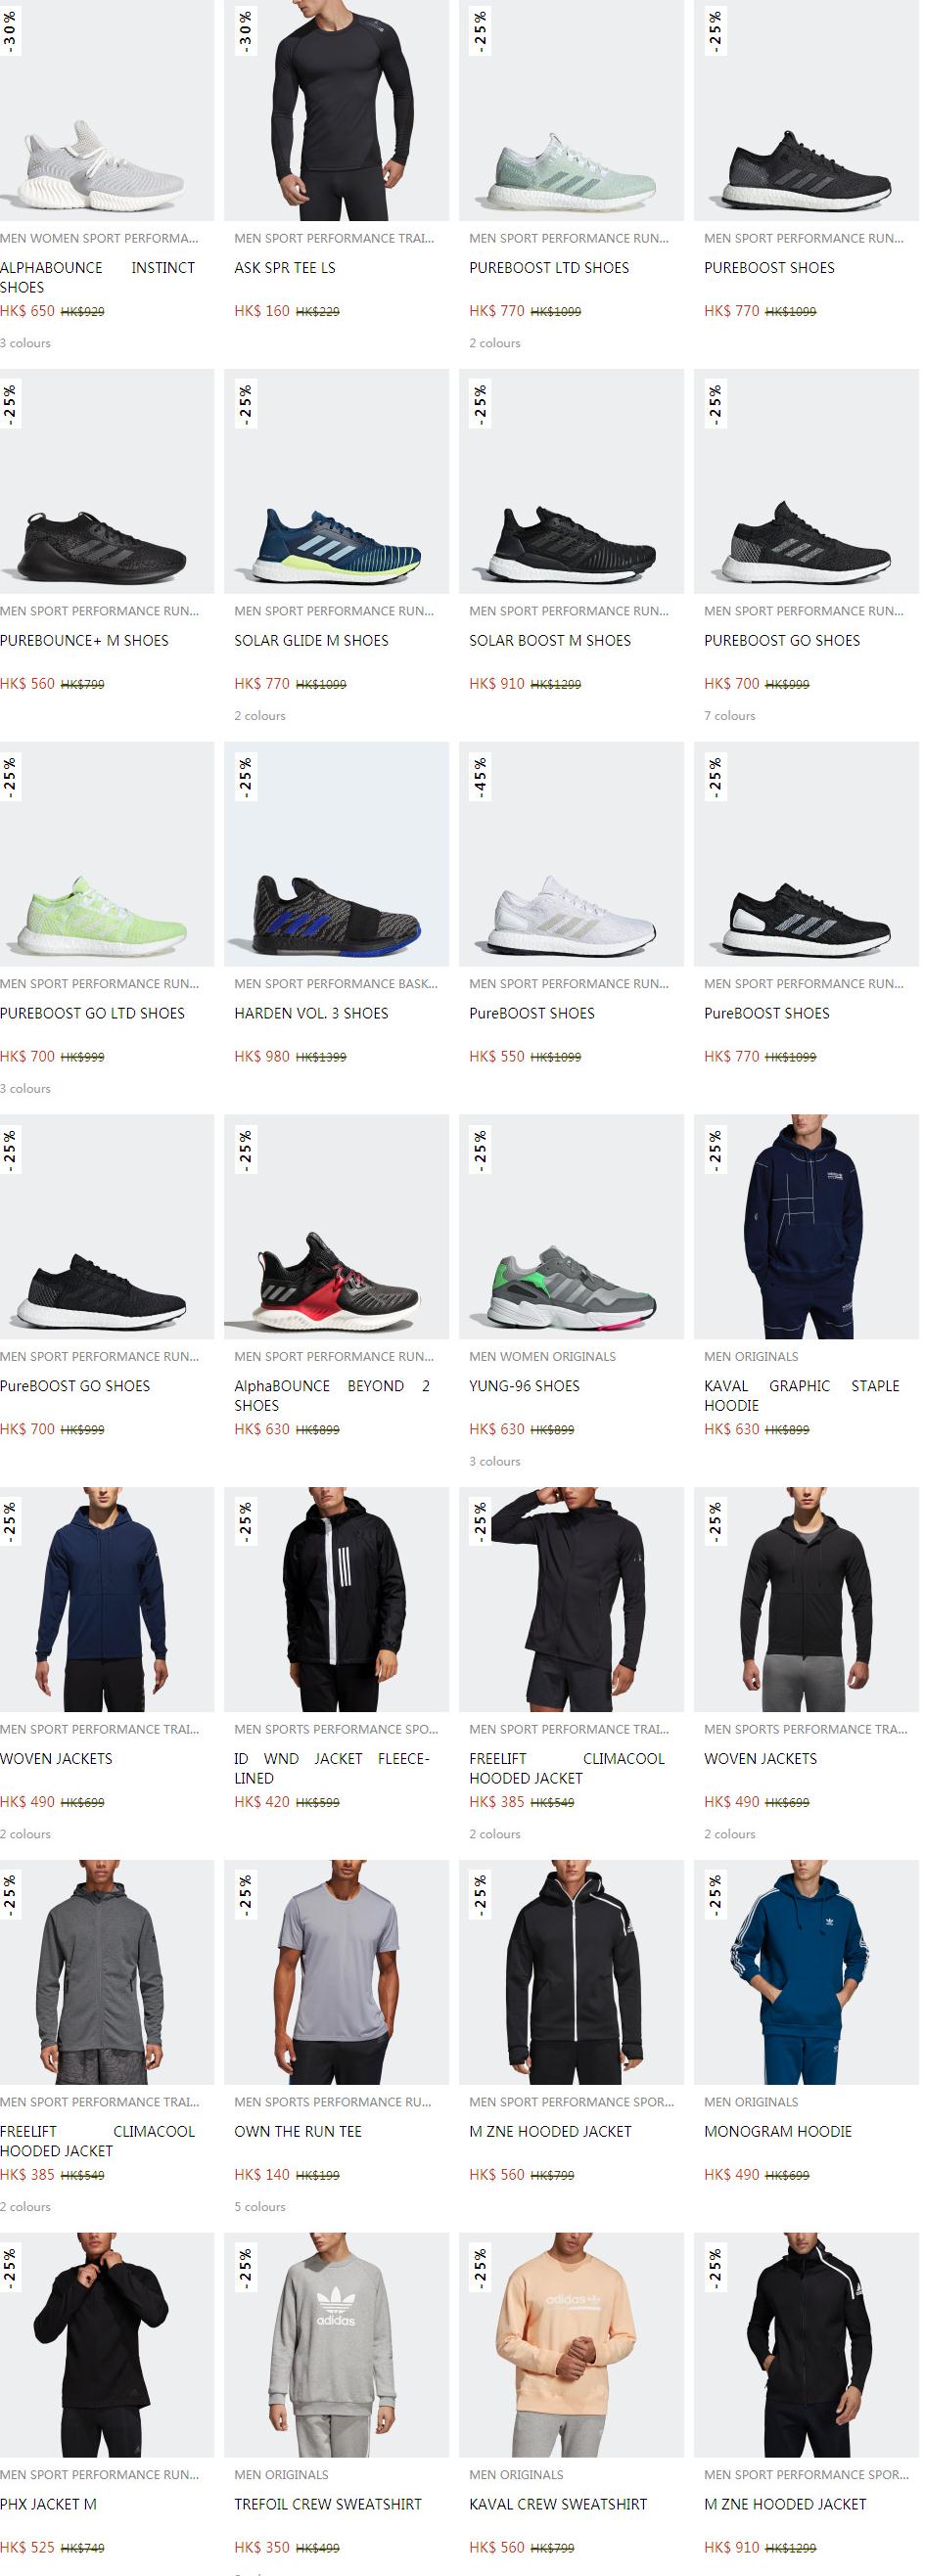
Task: Open the mint green Pureboost LTD Shoes image
Action: (571, 110)
